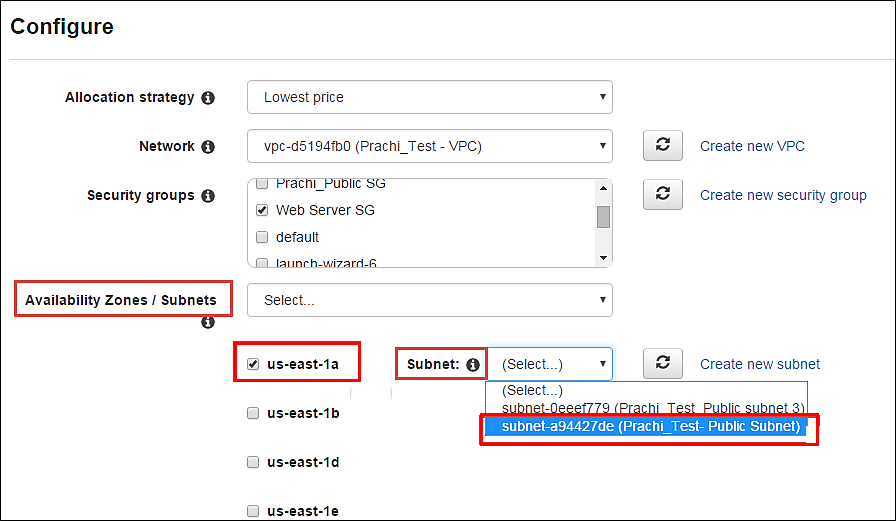Click info icon under Availability Zones / Subnets
896x521 pixels.
(208, 323)
